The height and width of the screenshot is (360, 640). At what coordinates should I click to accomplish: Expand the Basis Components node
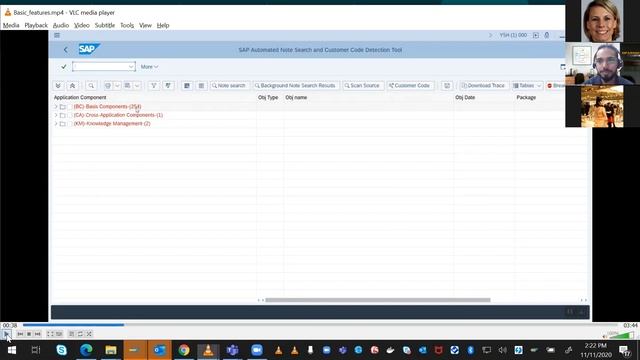56,107
